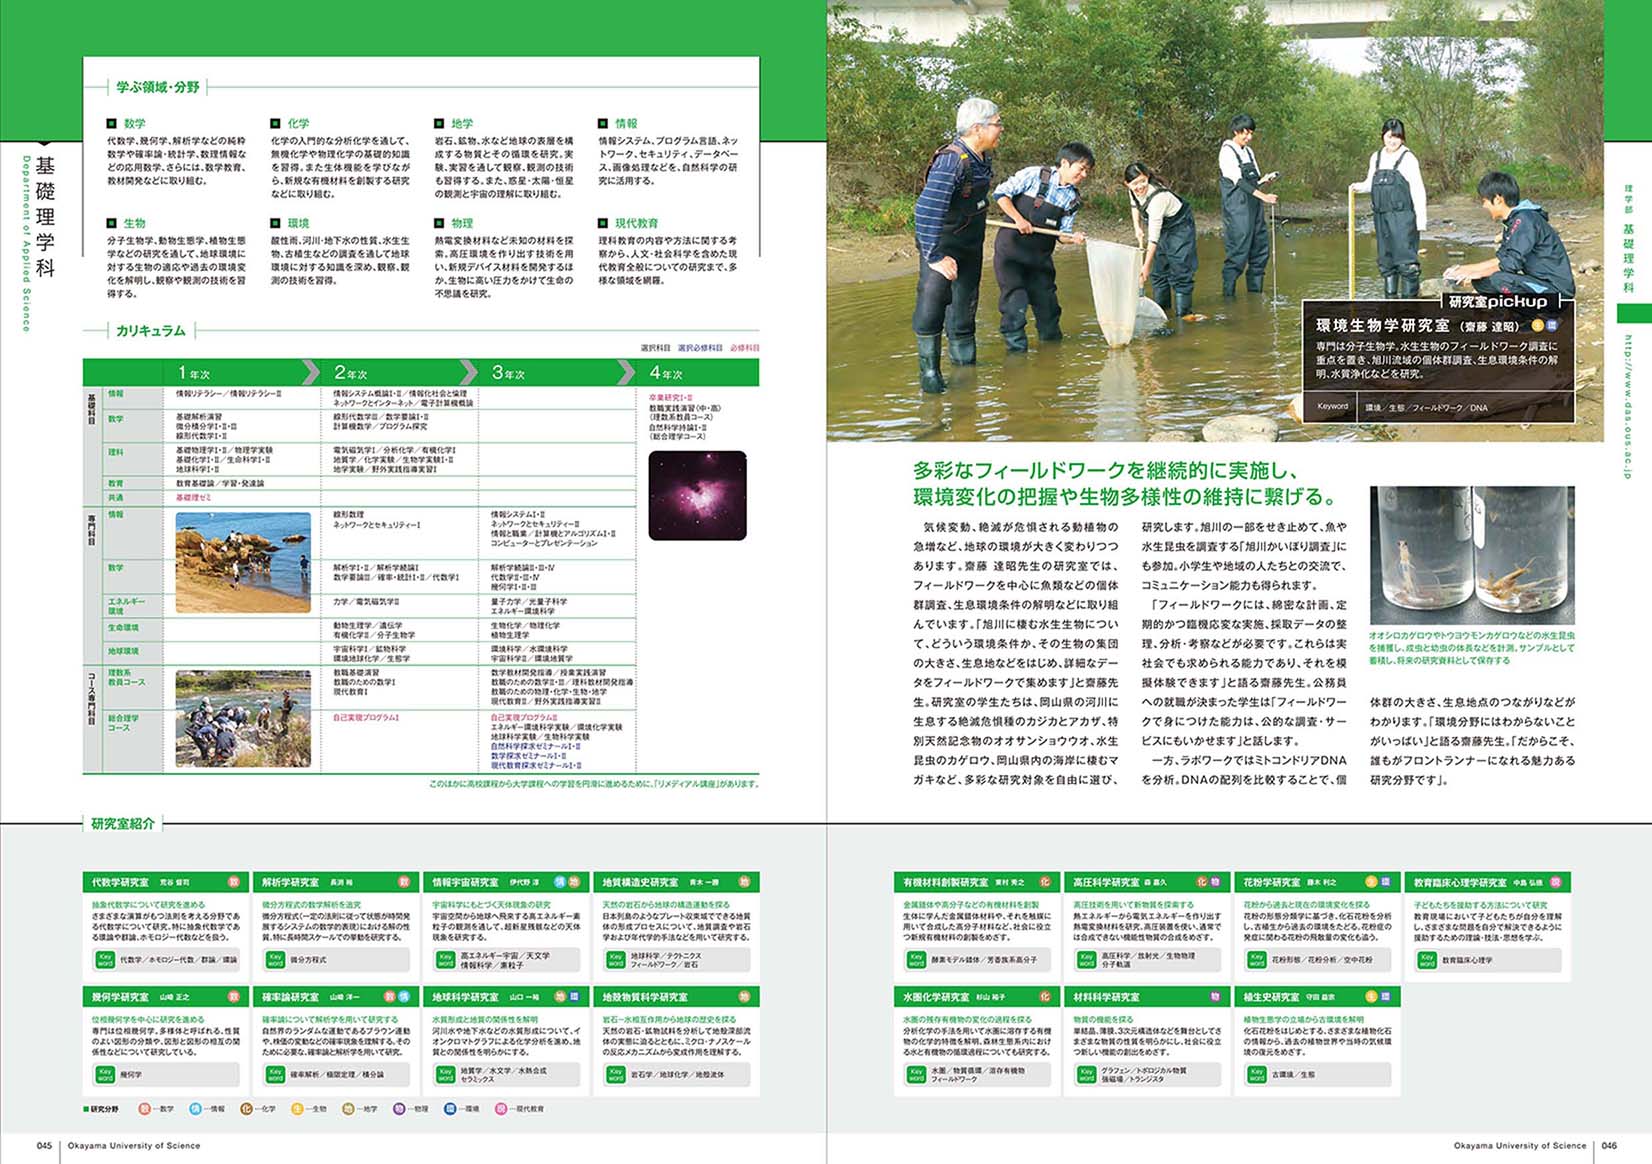Image resolution: width=1652 pixels, height=1164 pixels.
Task: Click the Key word badge in 解析学研究室 card
Action: pyautogui.click(x=275, y=959)
